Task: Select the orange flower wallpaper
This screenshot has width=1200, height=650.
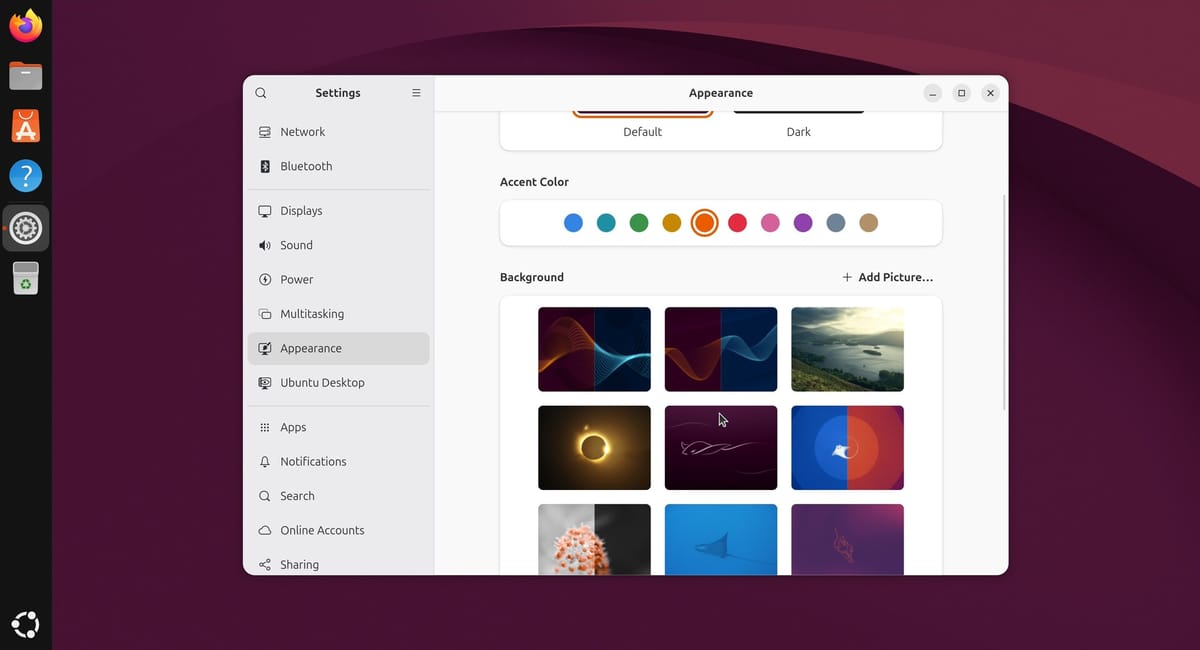Action: tap(594, 539)
